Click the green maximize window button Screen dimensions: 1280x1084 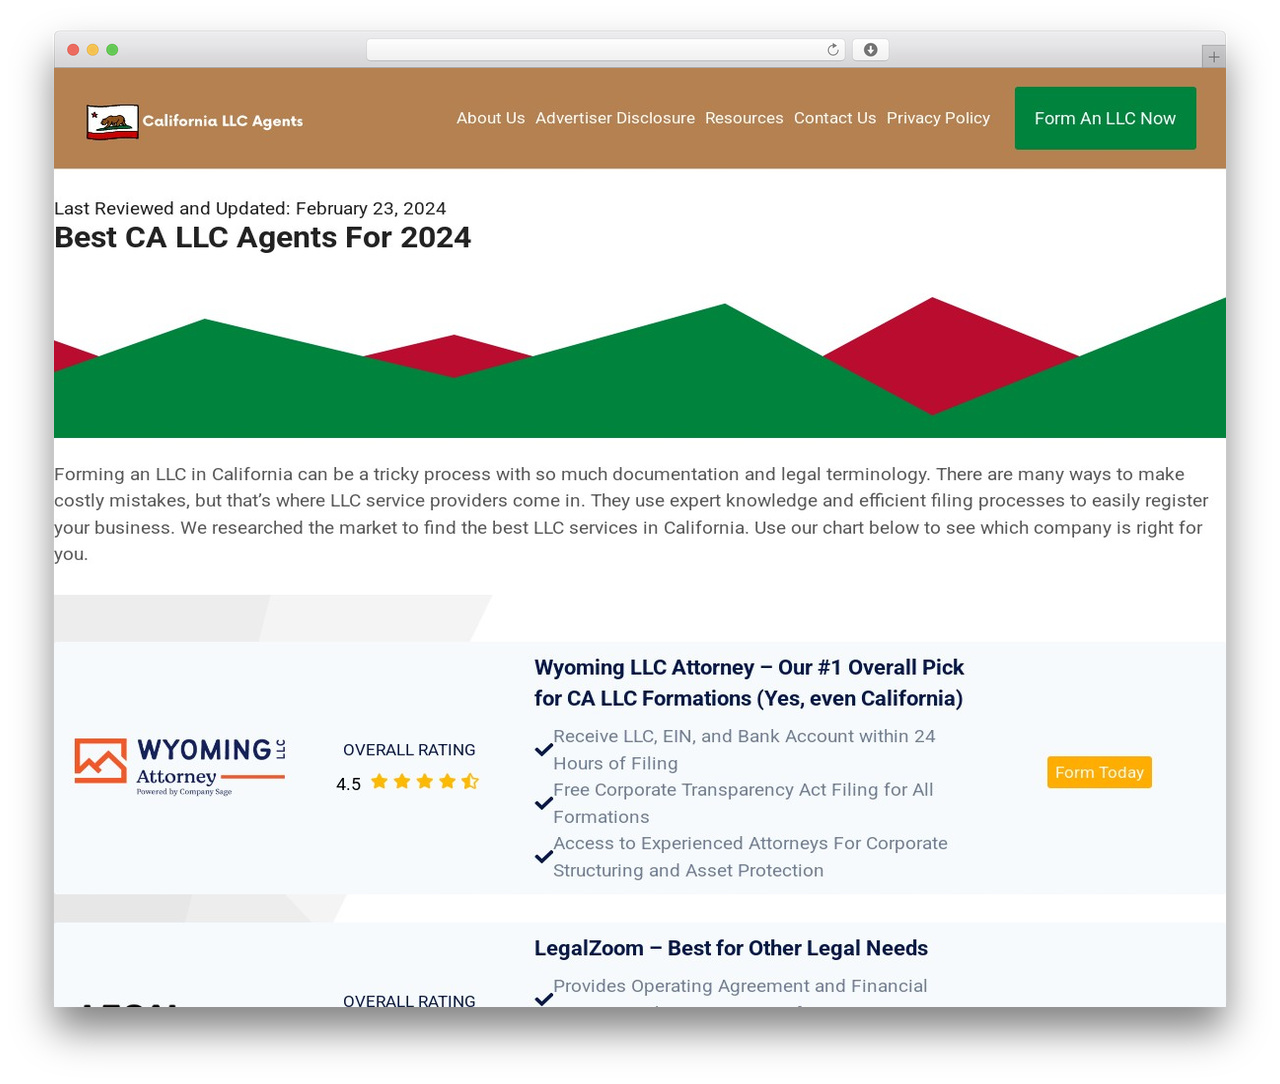point(112,50)
